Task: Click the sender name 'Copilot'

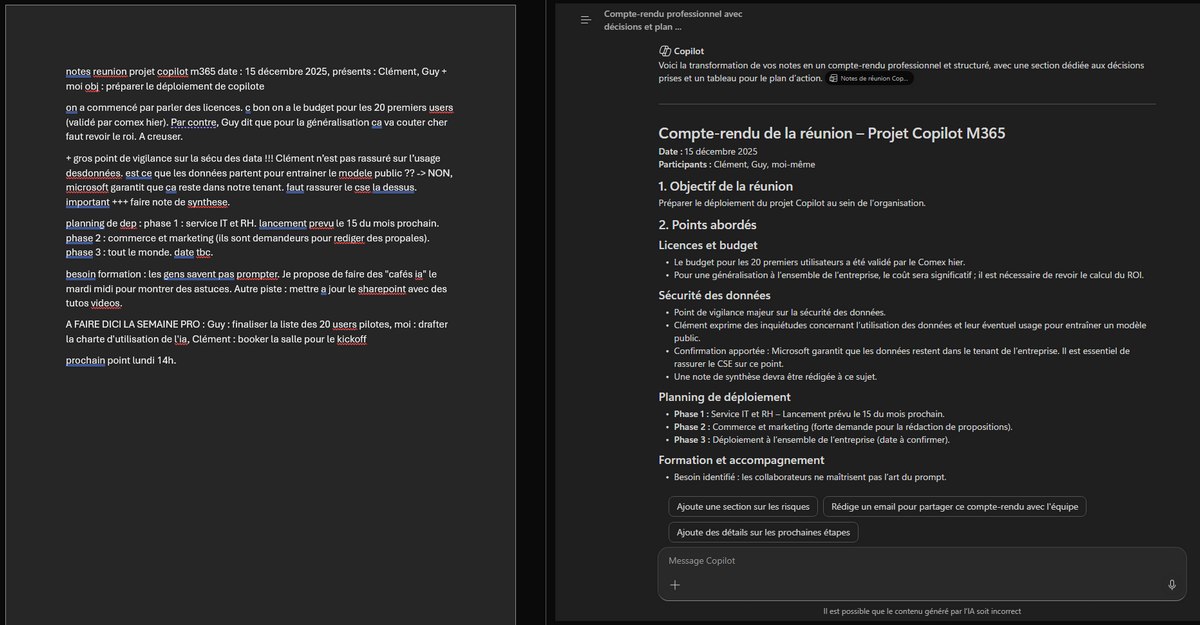Action: (x=689, y=50)
